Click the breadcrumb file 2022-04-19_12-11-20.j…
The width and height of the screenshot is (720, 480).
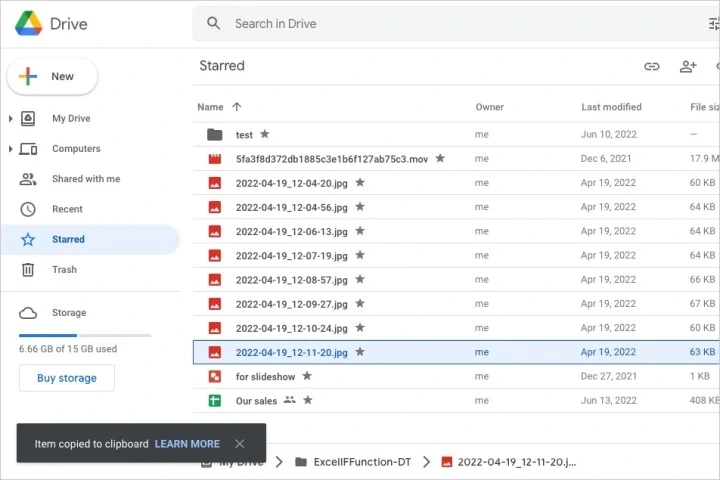click(x=517, y=462)
